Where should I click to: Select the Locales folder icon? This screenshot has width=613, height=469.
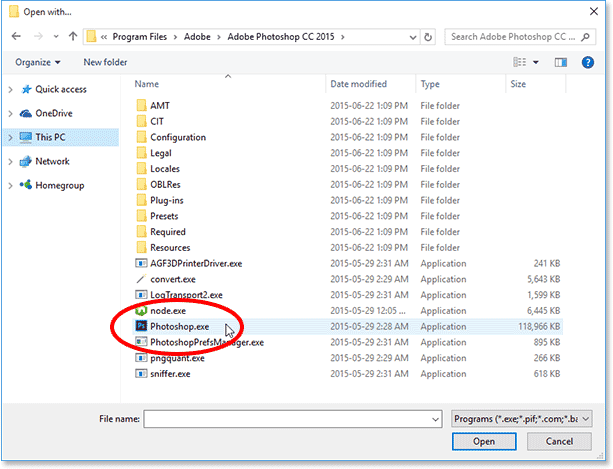(141, 168)
